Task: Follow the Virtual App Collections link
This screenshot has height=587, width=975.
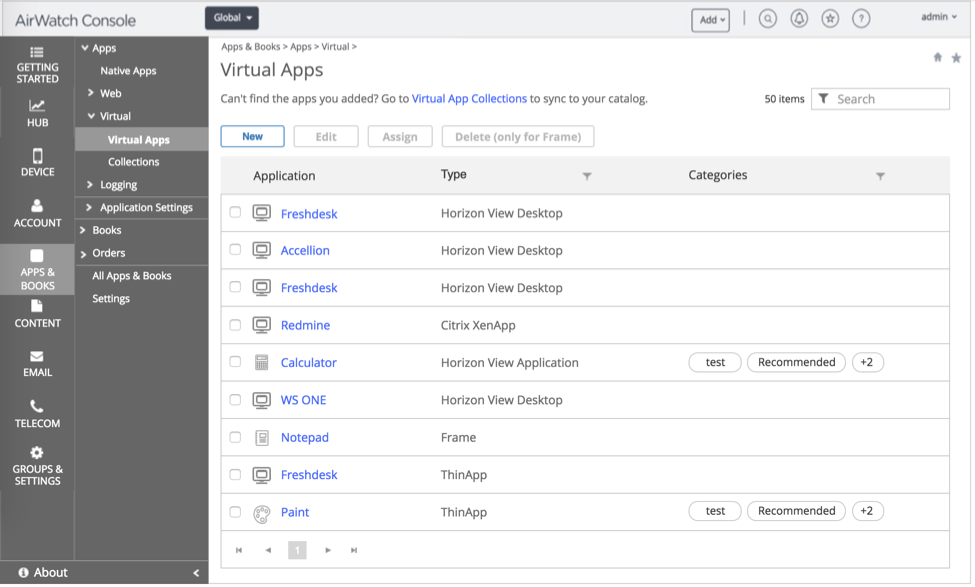Action: [469, 99]
